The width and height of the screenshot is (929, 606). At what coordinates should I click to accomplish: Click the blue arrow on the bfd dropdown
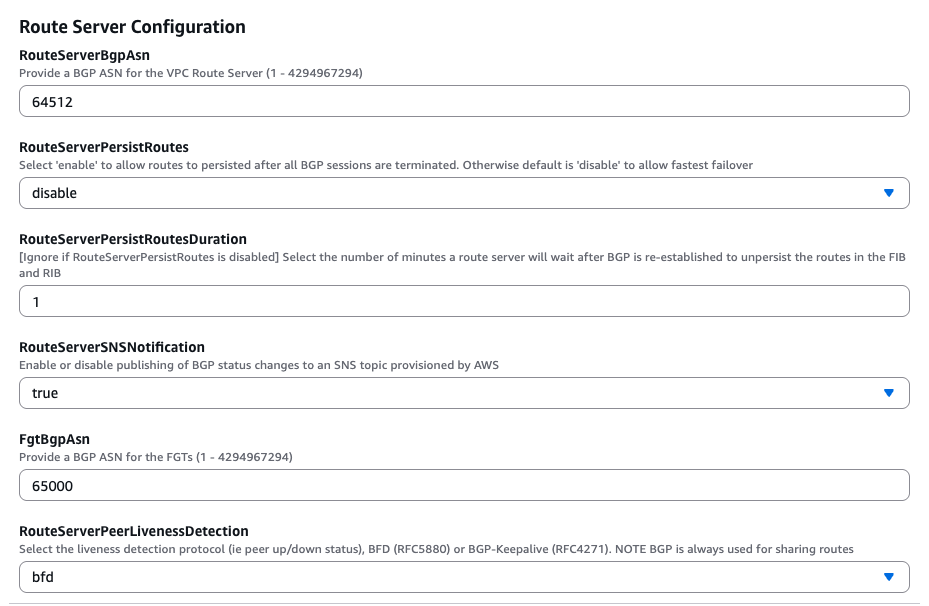click(888, 577)
